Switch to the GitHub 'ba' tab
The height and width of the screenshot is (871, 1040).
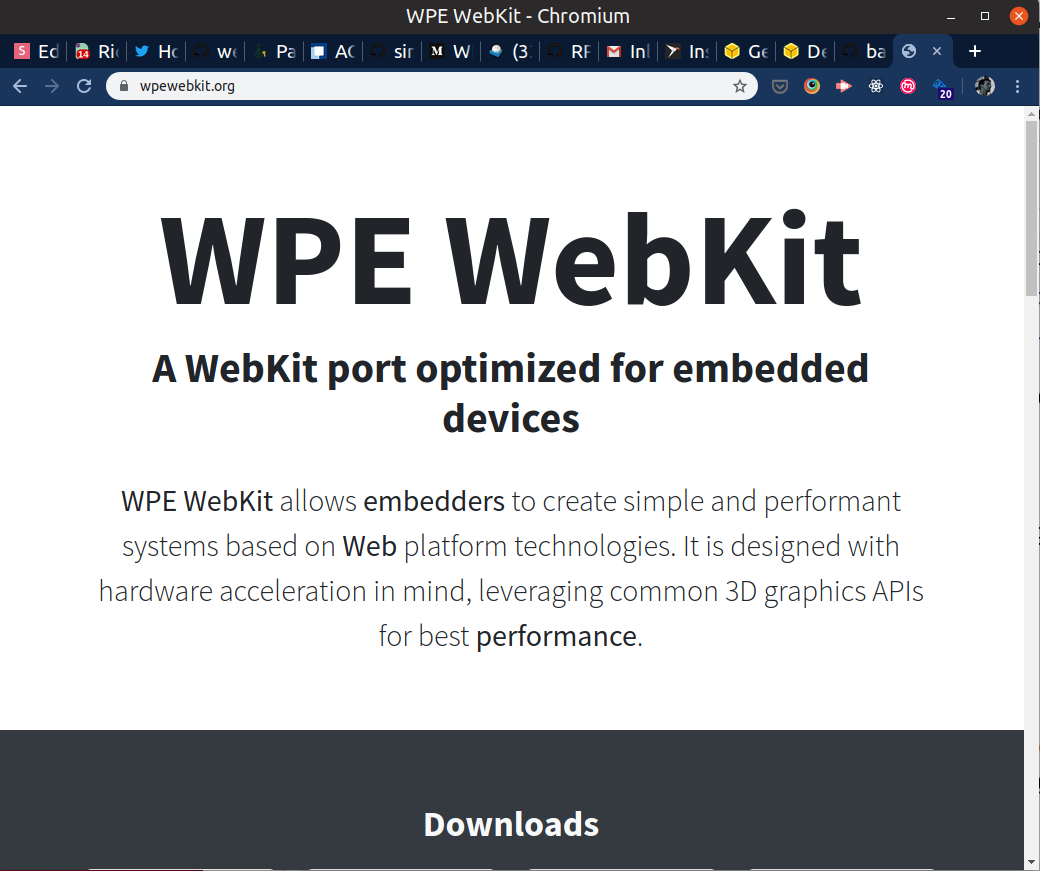pos(865,51)
